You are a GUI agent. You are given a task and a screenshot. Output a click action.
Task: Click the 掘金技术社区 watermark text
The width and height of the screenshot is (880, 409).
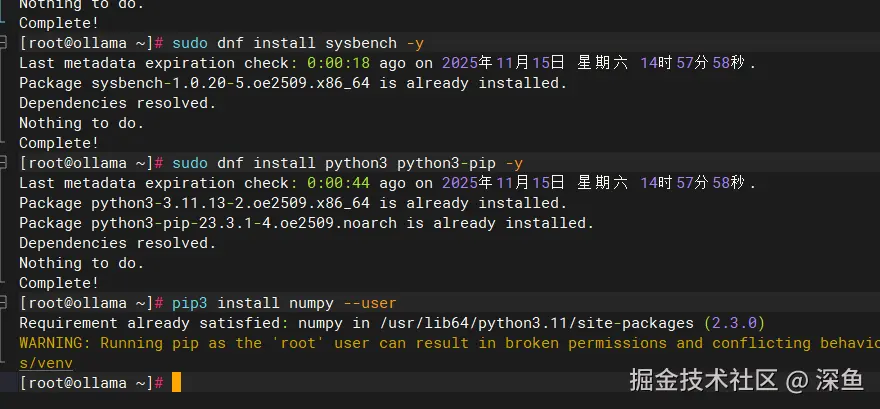(703, 380)
